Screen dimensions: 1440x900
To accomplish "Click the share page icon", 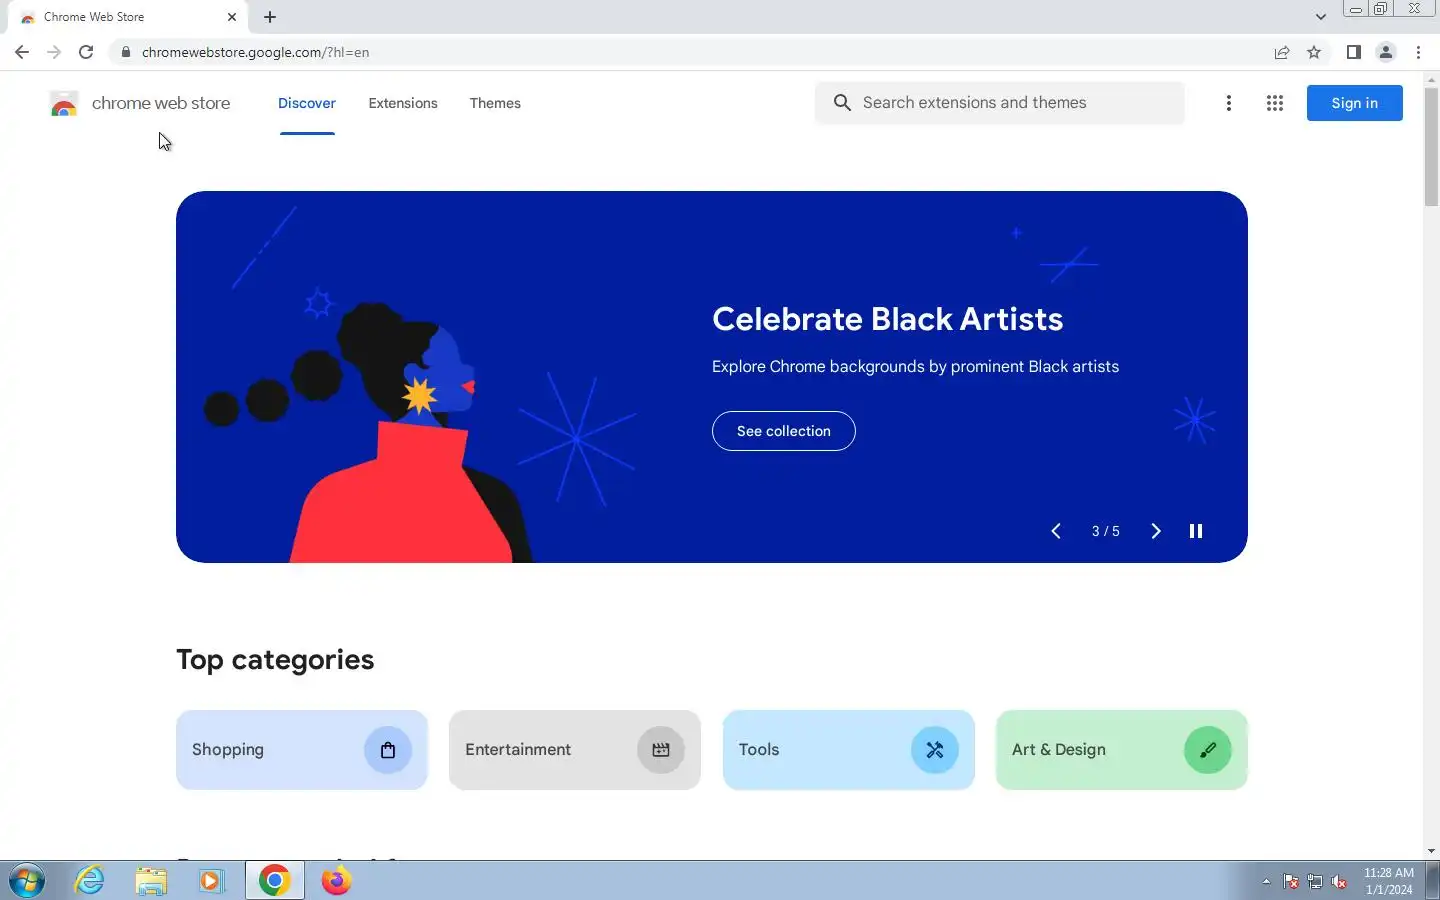I will click(1282, 52).
